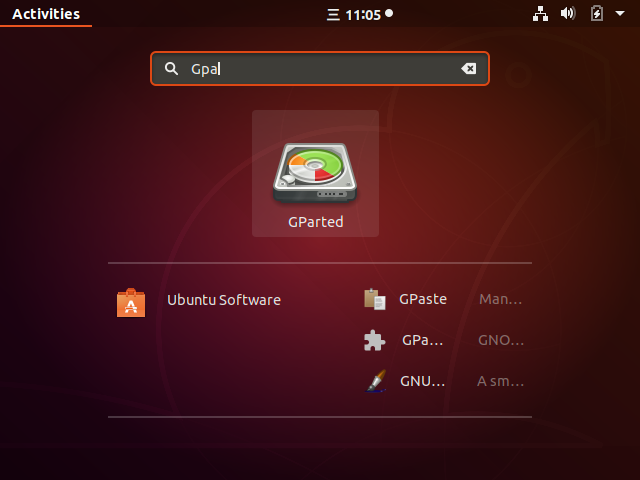Open Ubuntu Software orange bag icon
The width and height of the screenshot is (640, 480).
pyautogui.click(x=131, y=303)
